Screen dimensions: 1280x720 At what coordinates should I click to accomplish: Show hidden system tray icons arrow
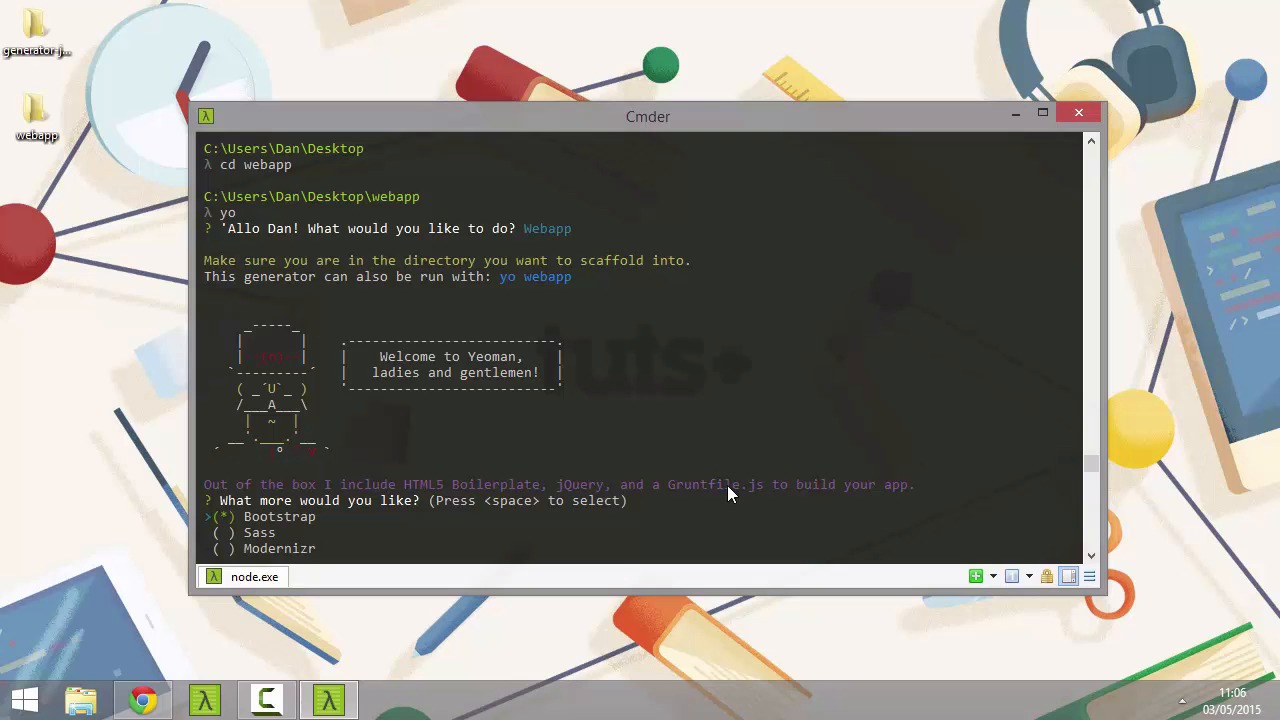pos(1182,701)
